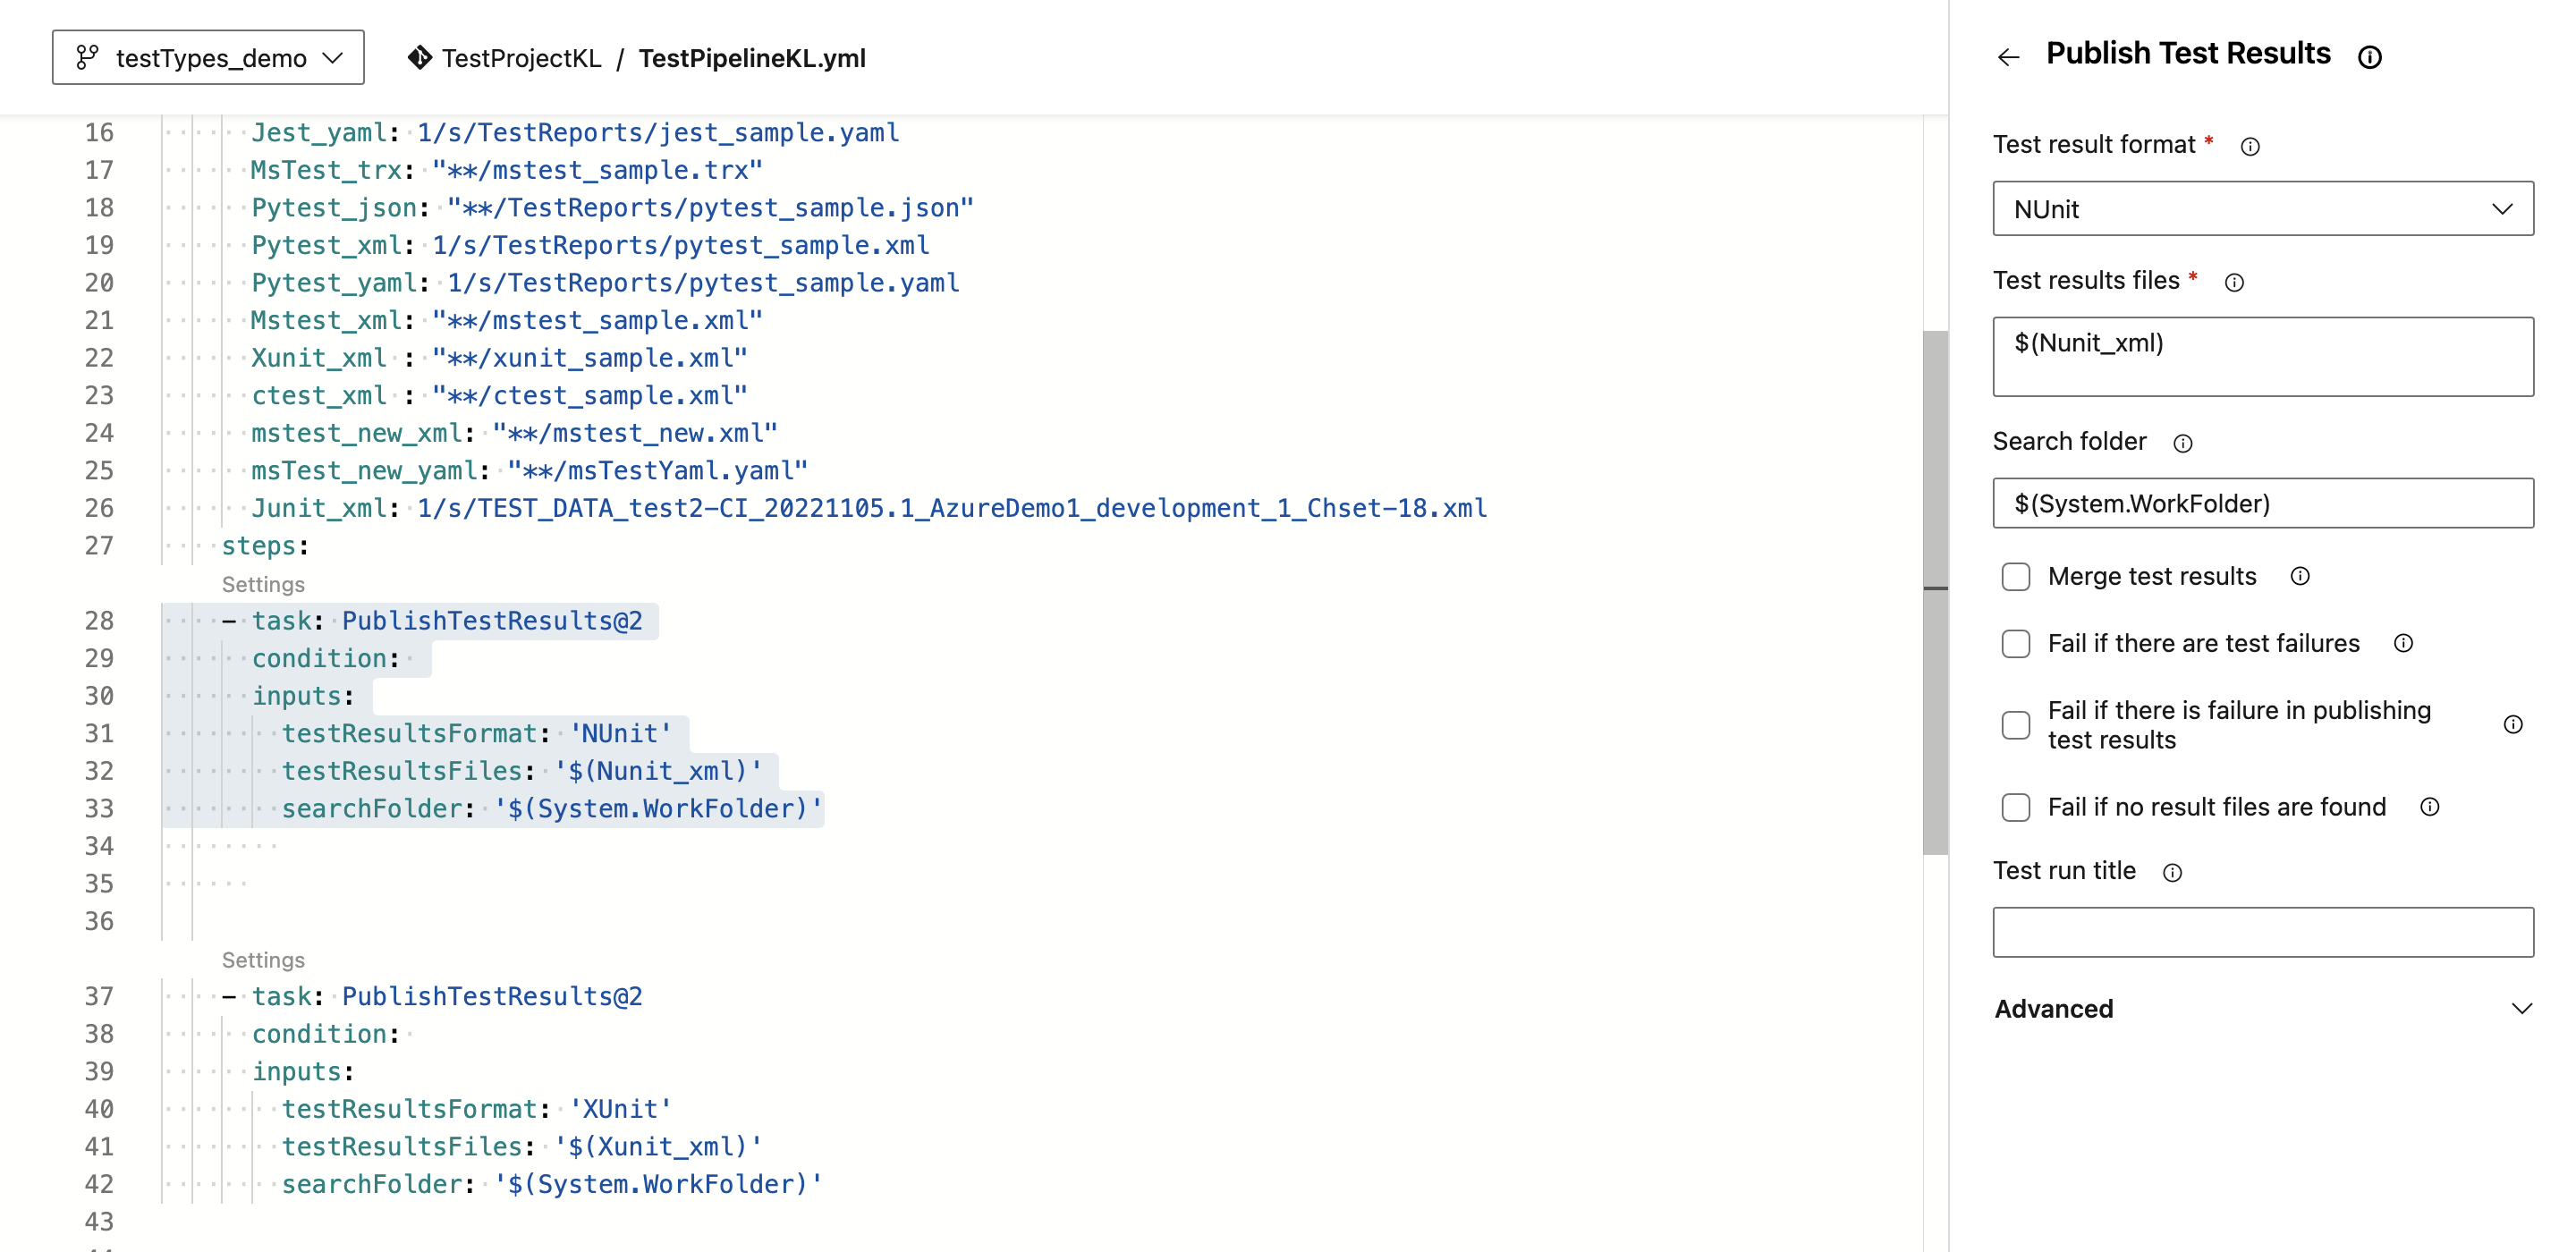Show info for Test run title
This screenshot has width=2576, height=1252.
(x=2172, y=873)
